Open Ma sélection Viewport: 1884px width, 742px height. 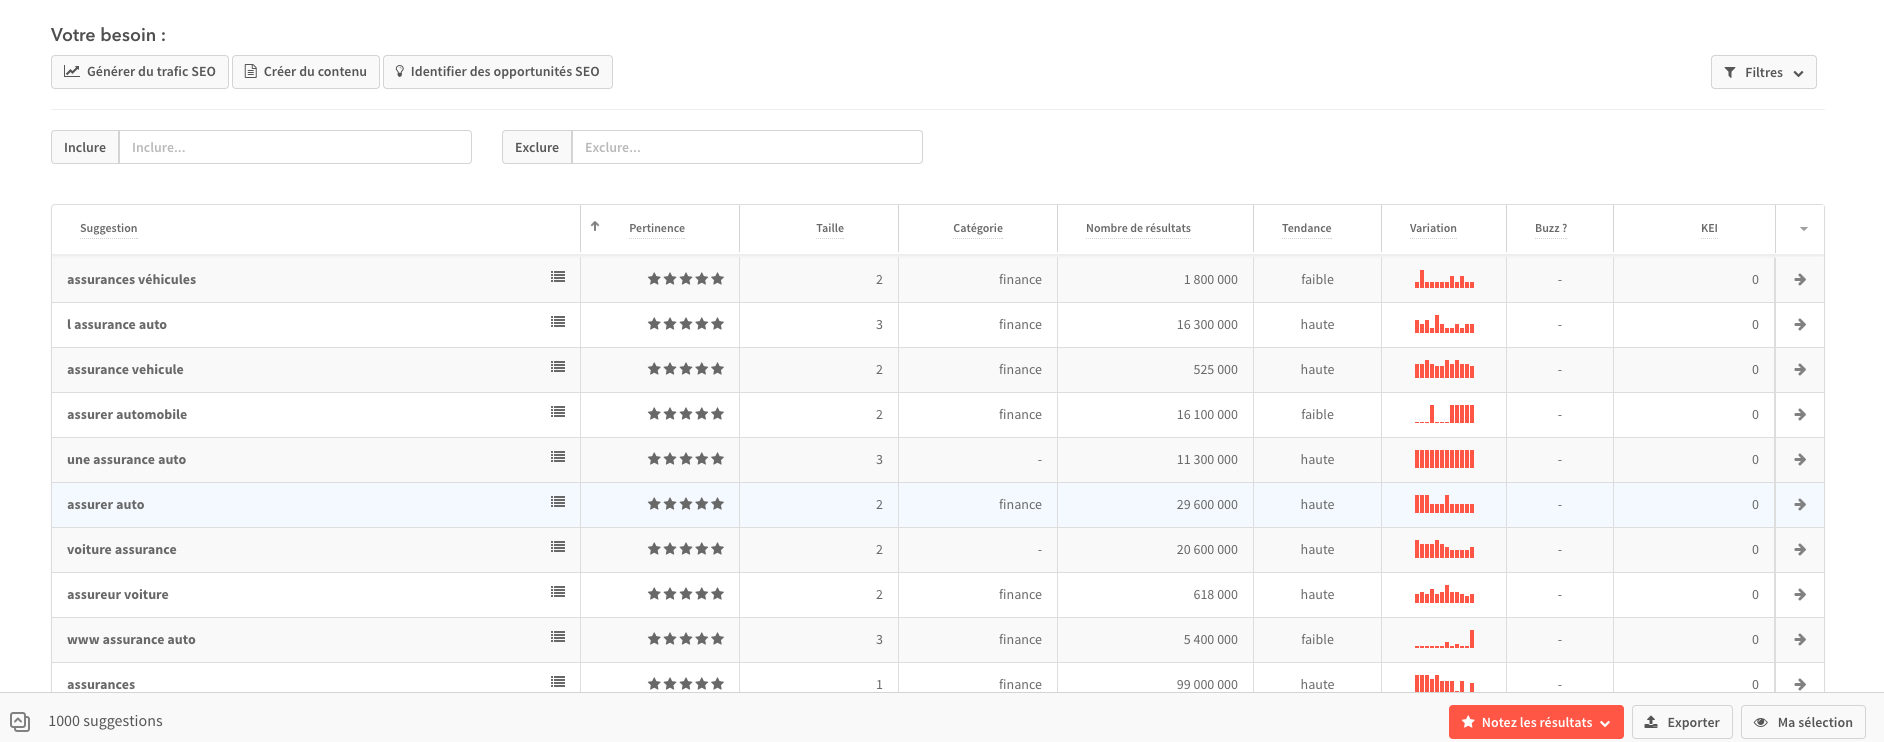coord(1803,722)
